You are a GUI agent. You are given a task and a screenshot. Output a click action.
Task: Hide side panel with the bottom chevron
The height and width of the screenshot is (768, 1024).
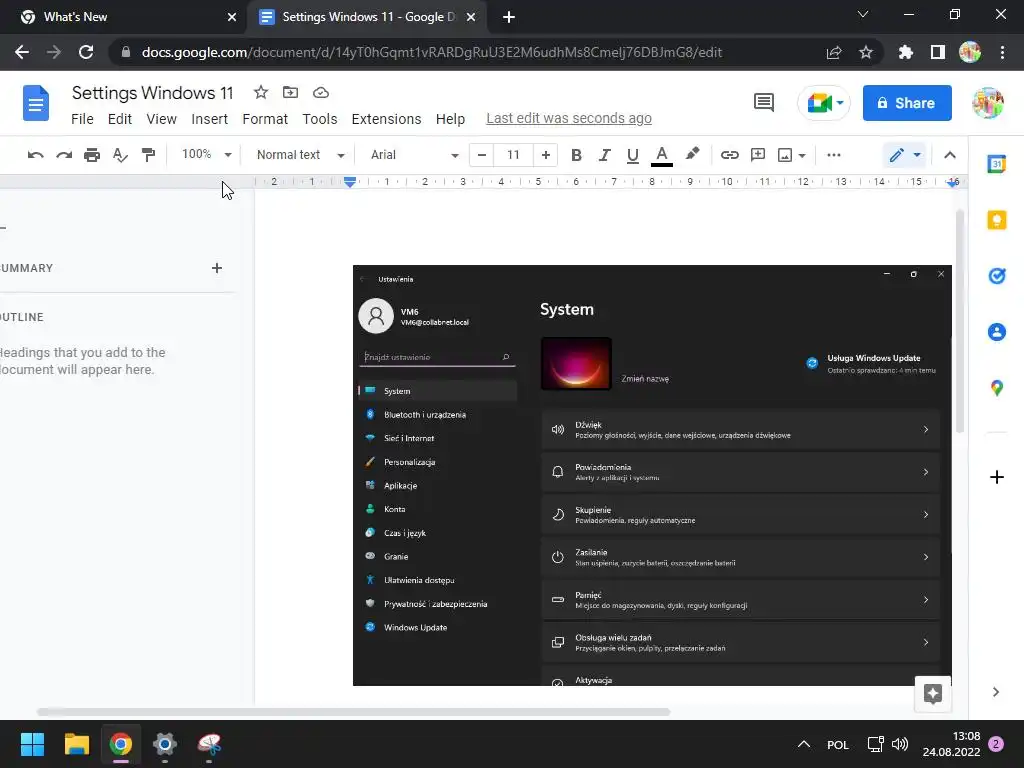(995, 692)
